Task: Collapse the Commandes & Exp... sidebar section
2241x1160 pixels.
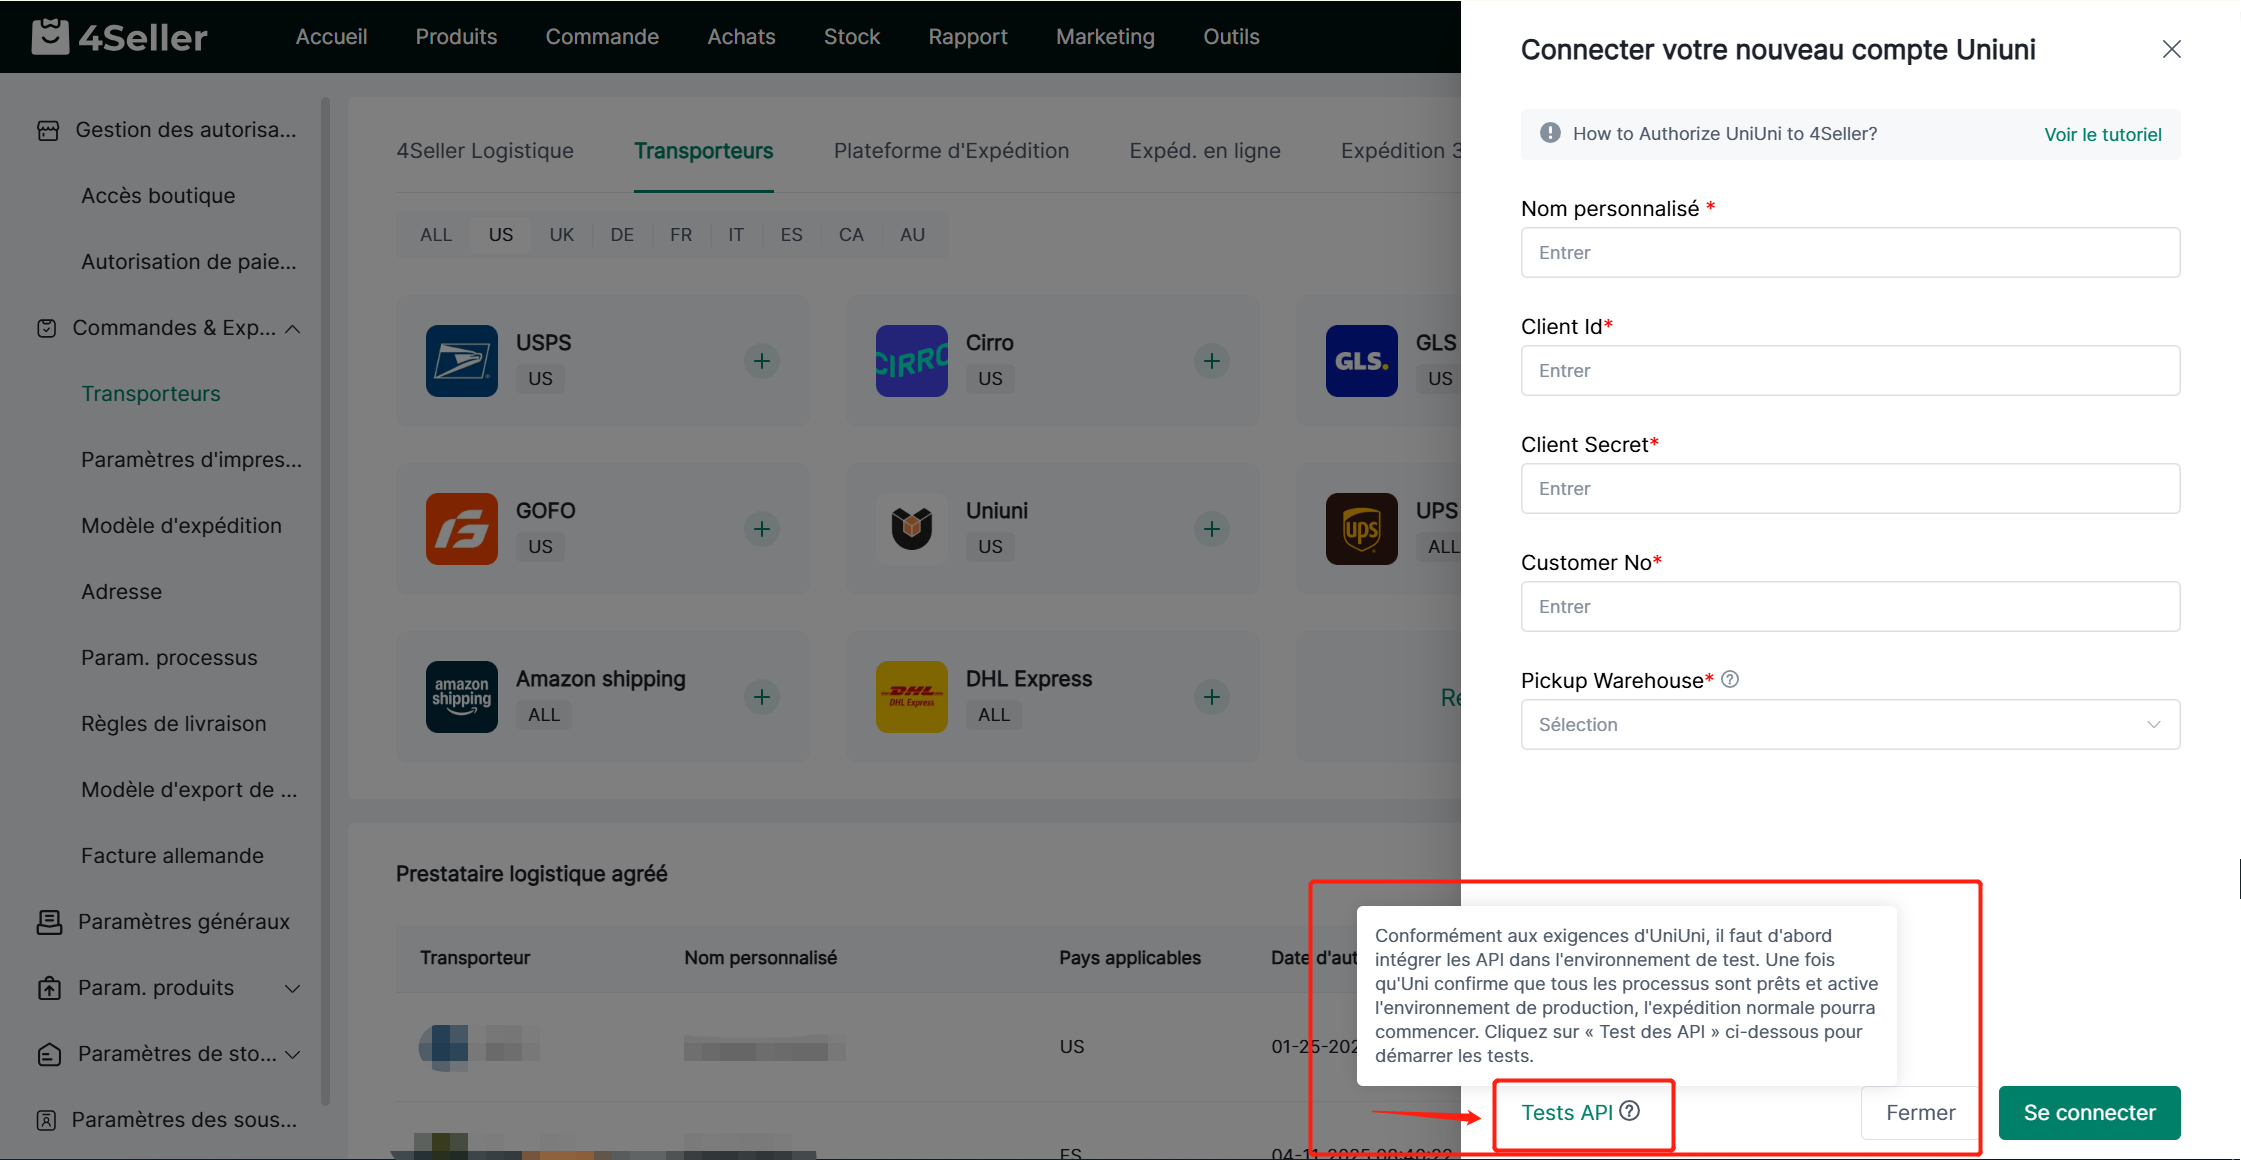Action: tap(293, 329)
